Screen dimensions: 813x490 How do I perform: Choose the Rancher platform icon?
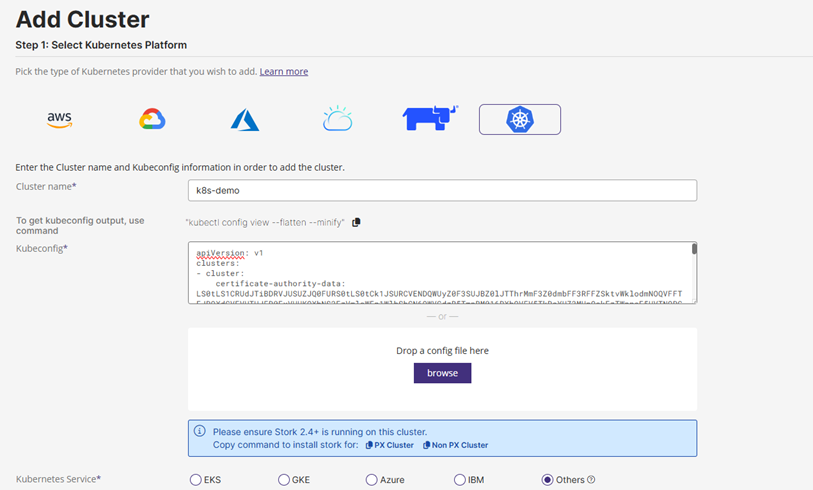point(430,118)
